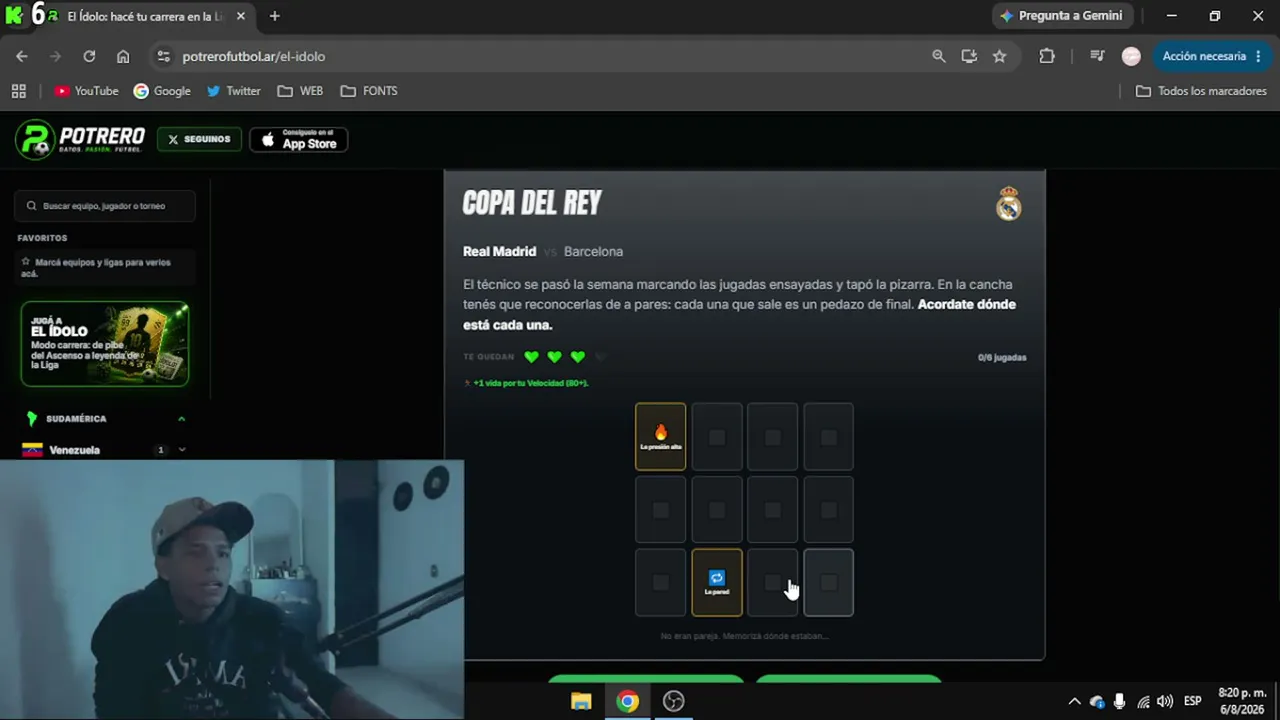The height and width of the screenshot is (720, 1280).
Task: Click the address bar URL
Action: click(x=253, y=56)
